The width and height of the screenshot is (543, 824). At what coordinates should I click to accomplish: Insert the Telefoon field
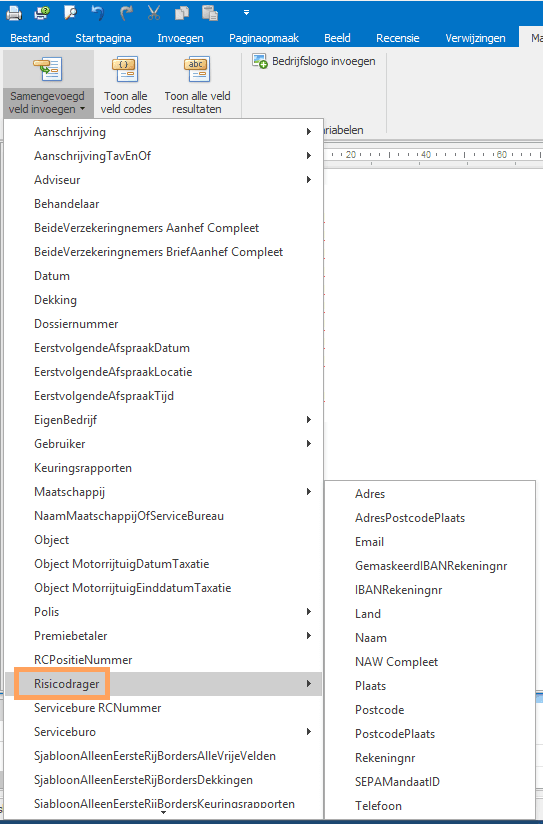click(430, 806)
